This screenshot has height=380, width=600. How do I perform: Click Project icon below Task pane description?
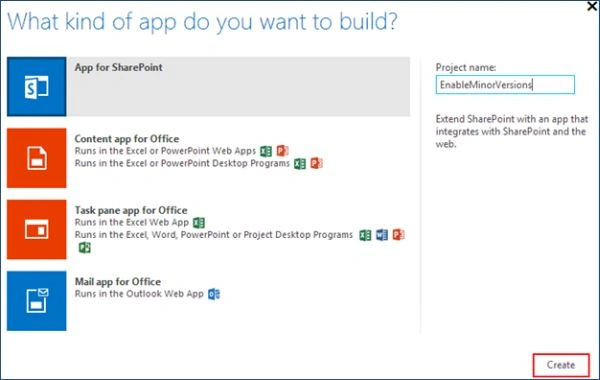point(85,248)
